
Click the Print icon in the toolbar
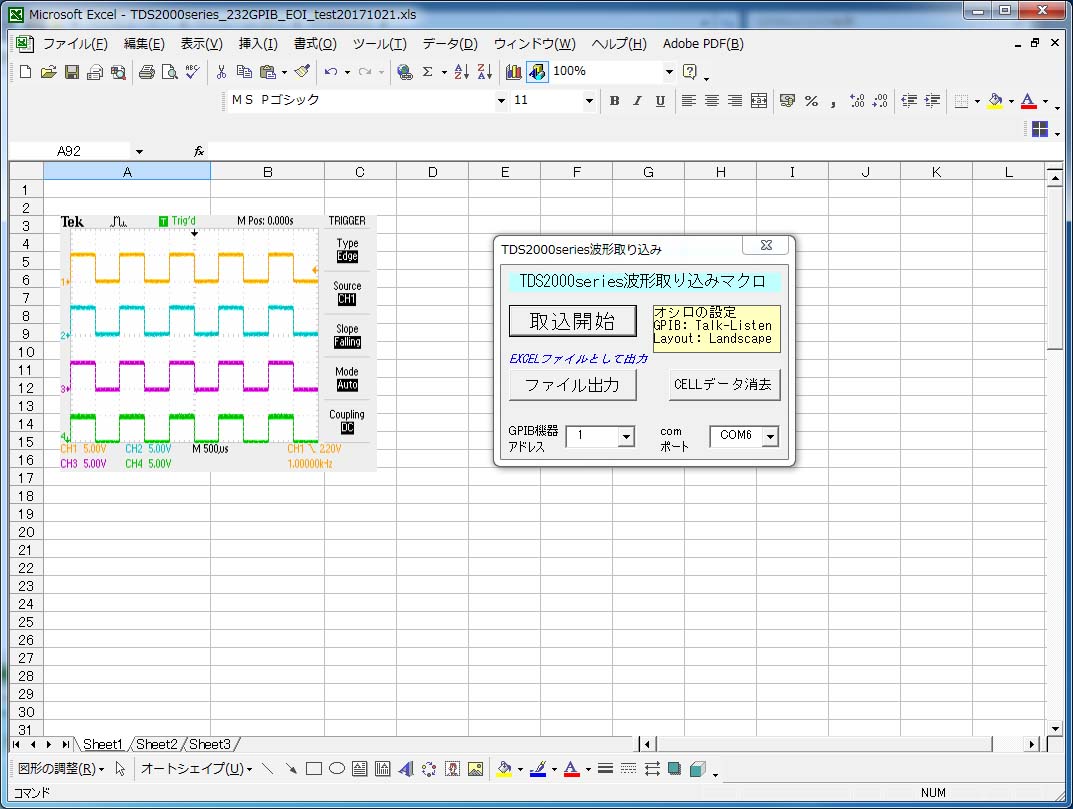[x=146, y=72]
